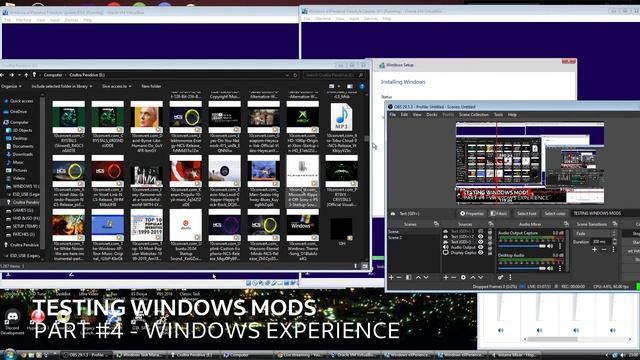Image resolution: width=640 pixels, height=360 pixels.
Task: Open Explorer view options dropdown arrow
Action: 339,87
